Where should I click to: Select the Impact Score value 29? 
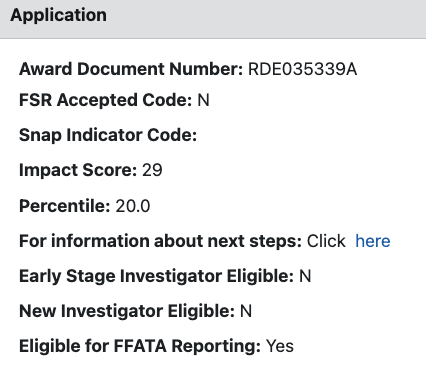pos(152,170)
